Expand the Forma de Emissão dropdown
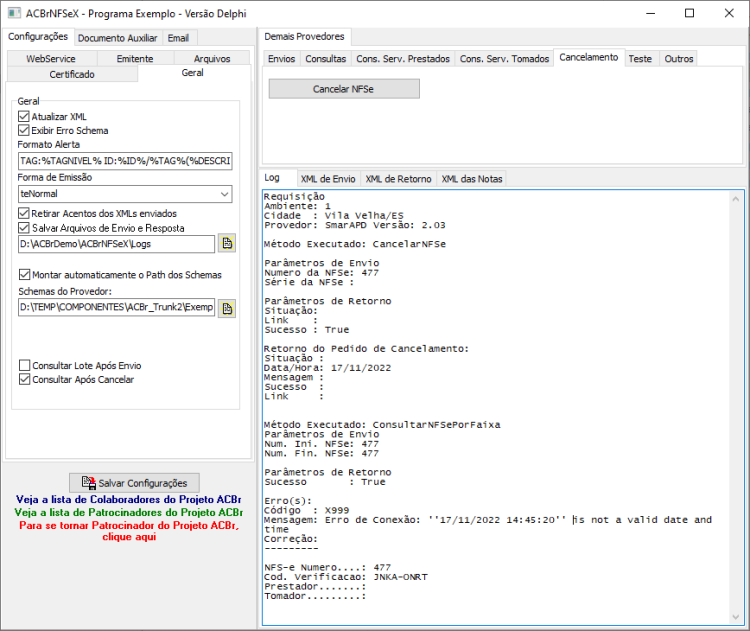 224,194
